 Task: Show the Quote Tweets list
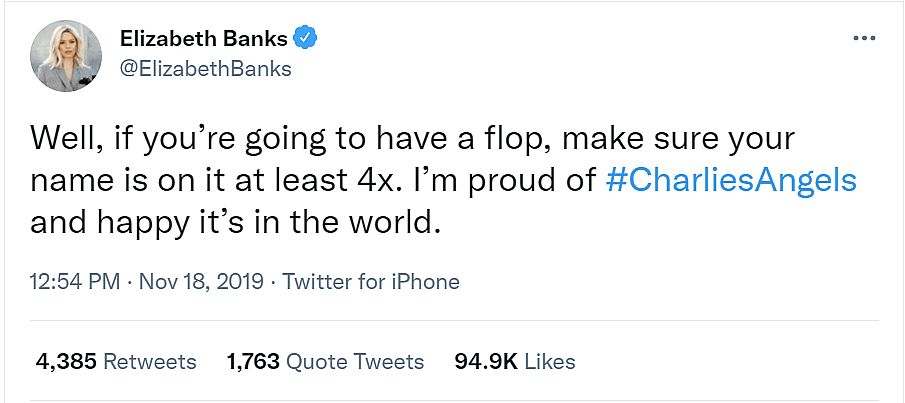pos(355,361)
